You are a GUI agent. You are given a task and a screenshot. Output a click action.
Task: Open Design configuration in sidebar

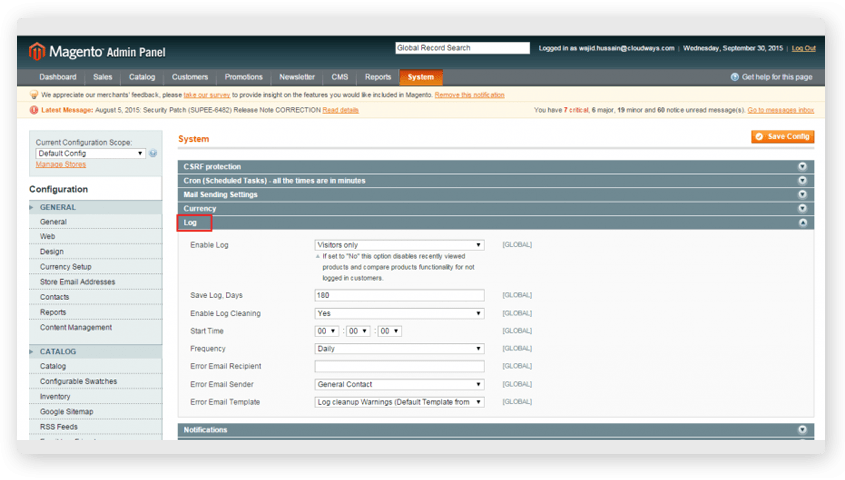(52, 252)
